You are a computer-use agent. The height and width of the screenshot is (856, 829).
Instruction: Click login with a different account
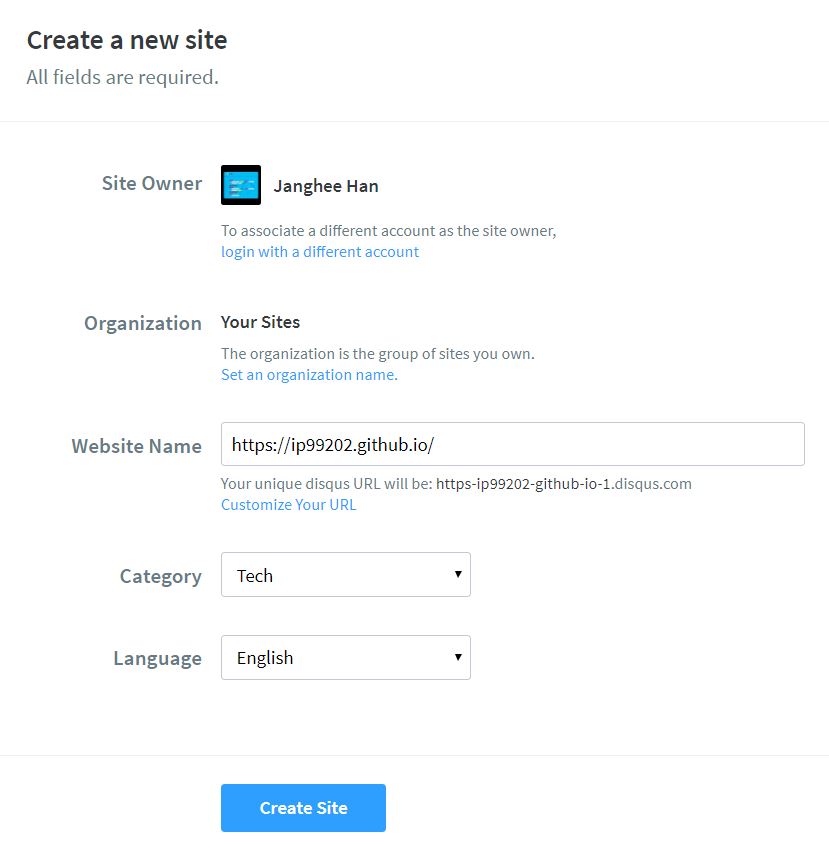pos(319,251)
